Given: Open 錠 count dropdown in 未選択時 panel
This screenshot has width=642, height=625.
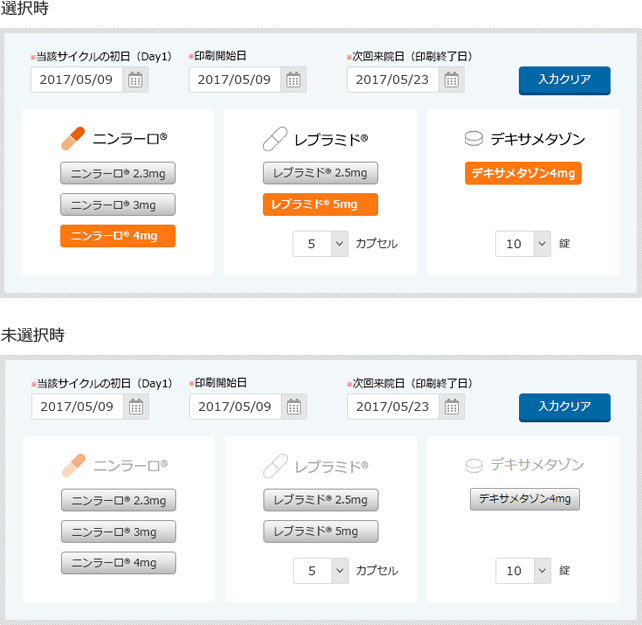Looking at the screenshot, I should [x=523, y=571].
